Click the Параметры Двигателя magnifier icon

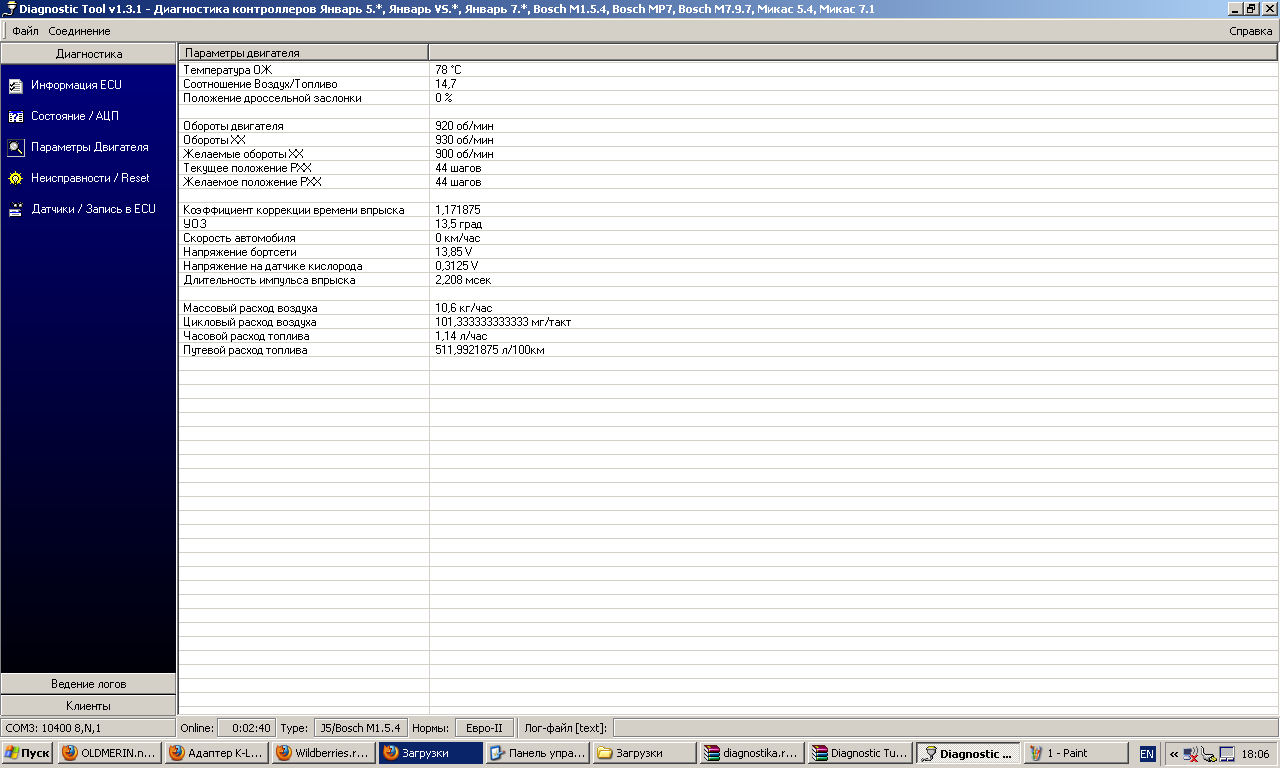coord(15,148)
